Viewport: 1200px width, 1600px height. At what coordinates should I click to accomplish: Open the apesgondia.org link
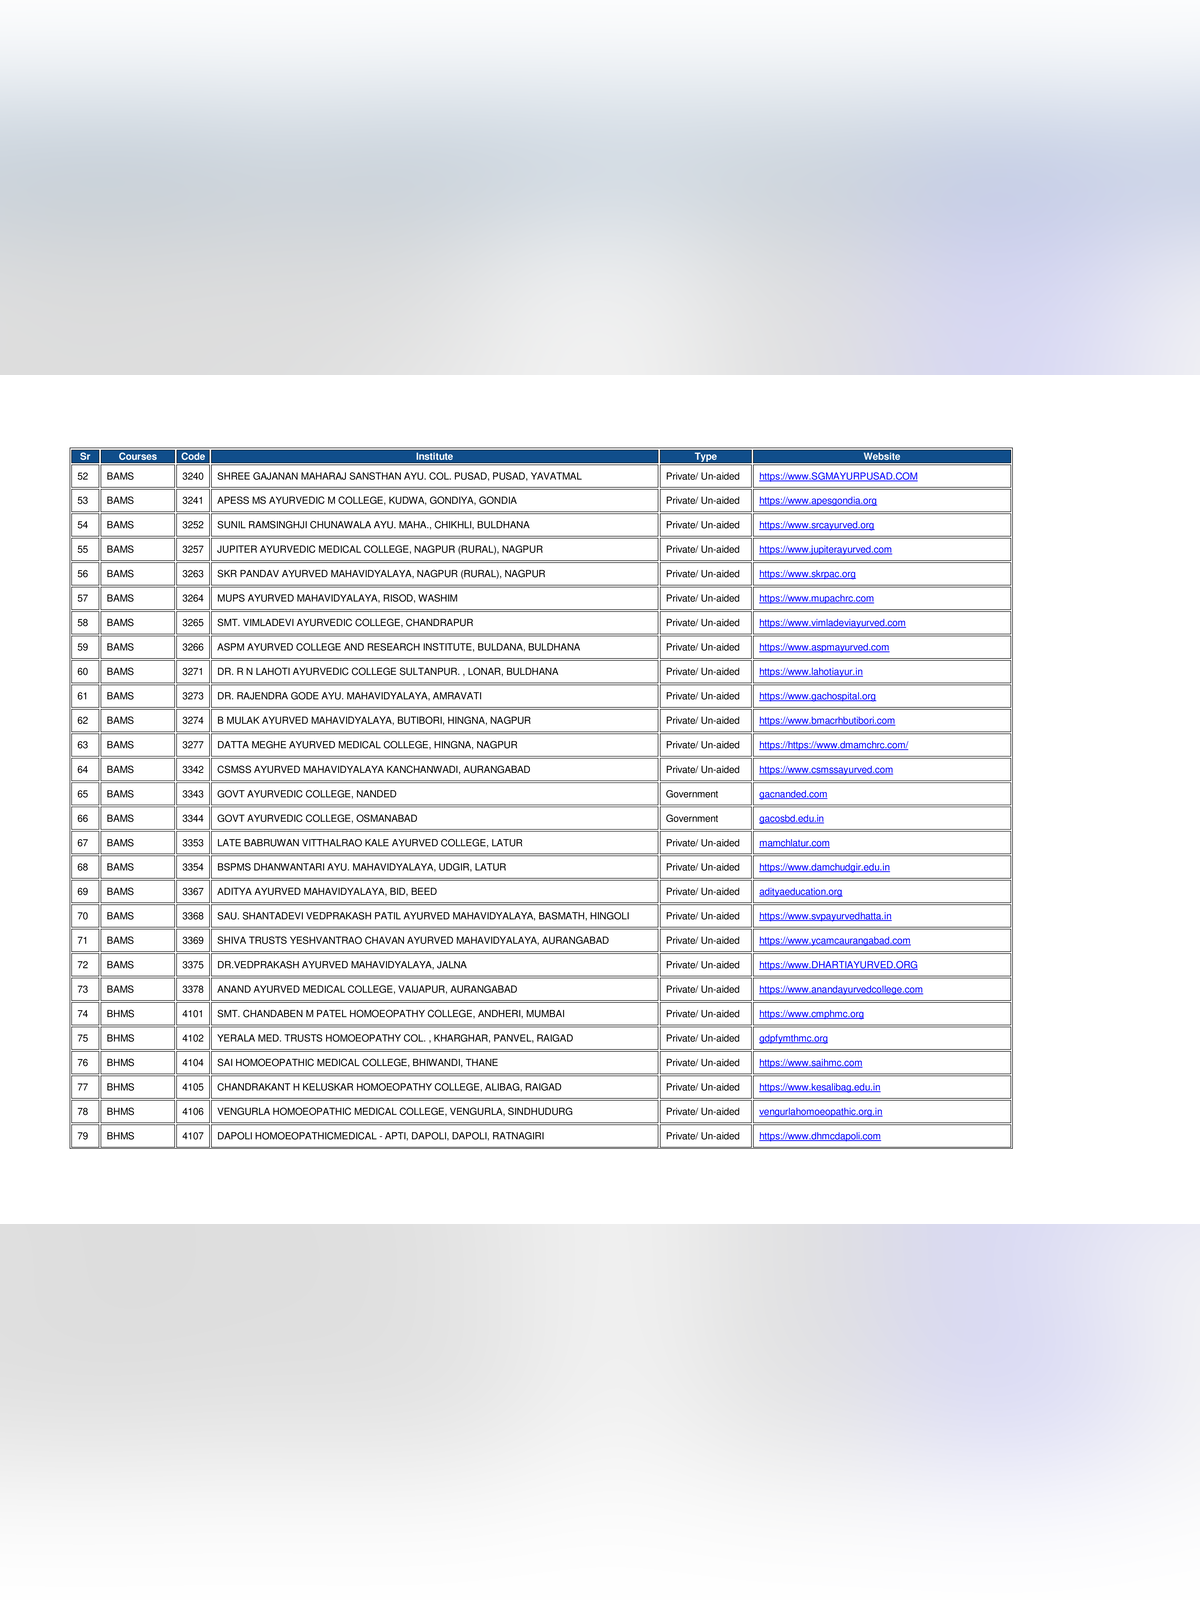click(x=818, y=501)
